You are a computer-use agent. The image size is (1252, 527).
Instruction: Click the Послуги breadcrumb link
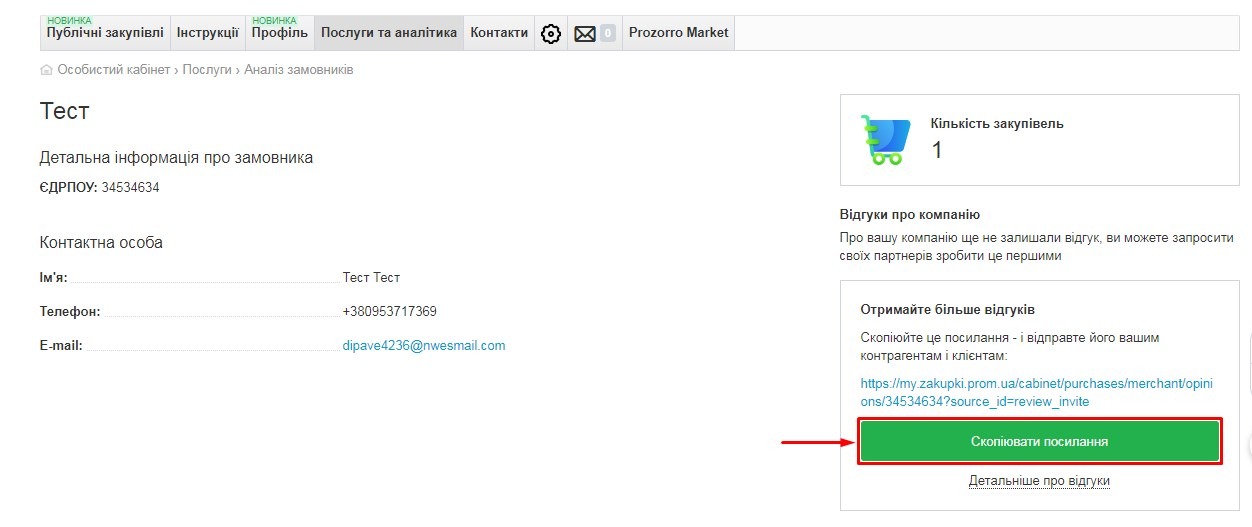207,70
